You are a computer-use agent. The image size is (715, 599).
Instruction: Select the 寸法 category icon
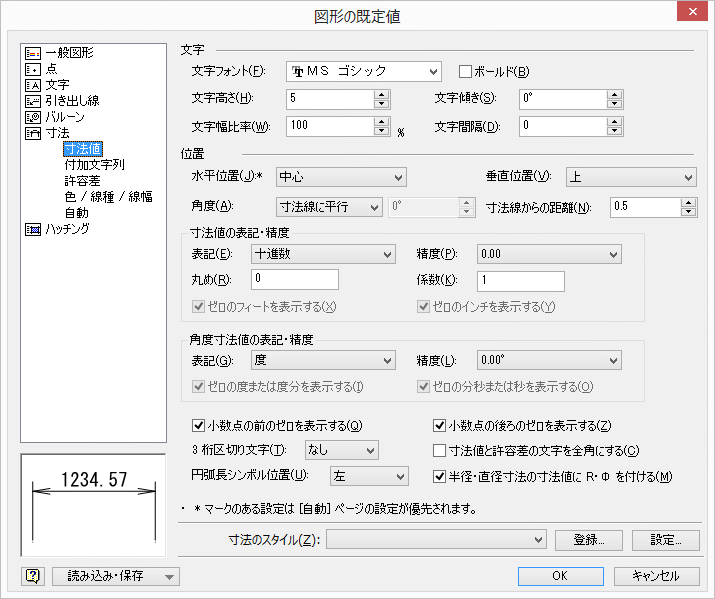click(33, 133)
